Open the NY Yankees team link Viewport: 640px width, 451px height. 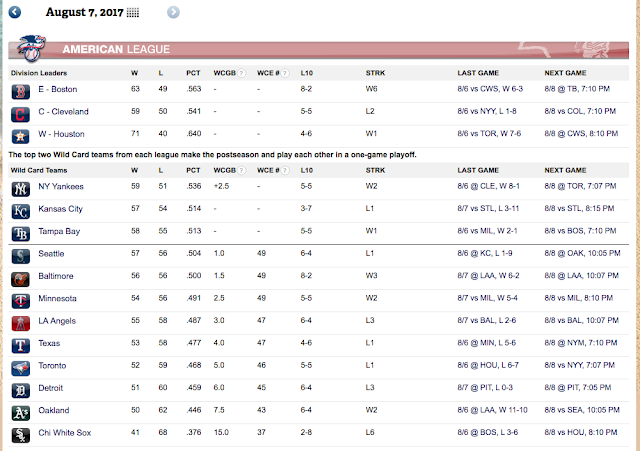(61, 187)
